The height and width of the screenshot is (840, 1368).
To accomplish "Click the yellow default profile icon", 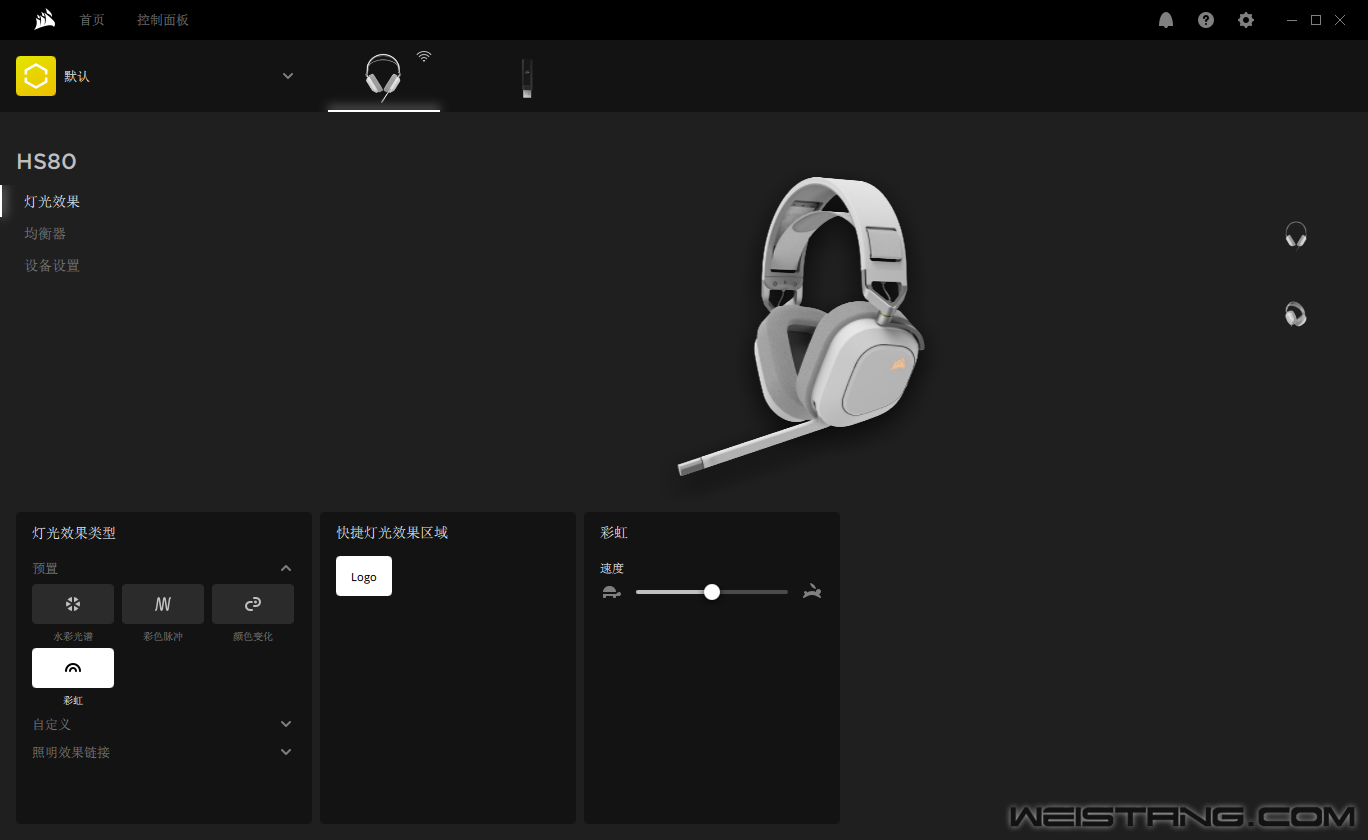I will 36,76.
